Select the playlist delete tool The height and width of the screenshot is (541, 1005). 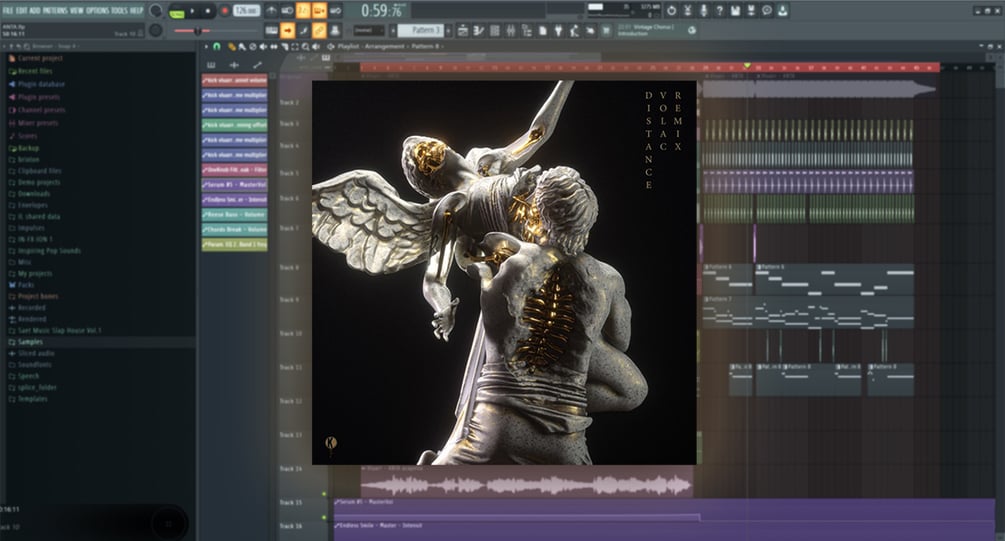tap(253, 46)
